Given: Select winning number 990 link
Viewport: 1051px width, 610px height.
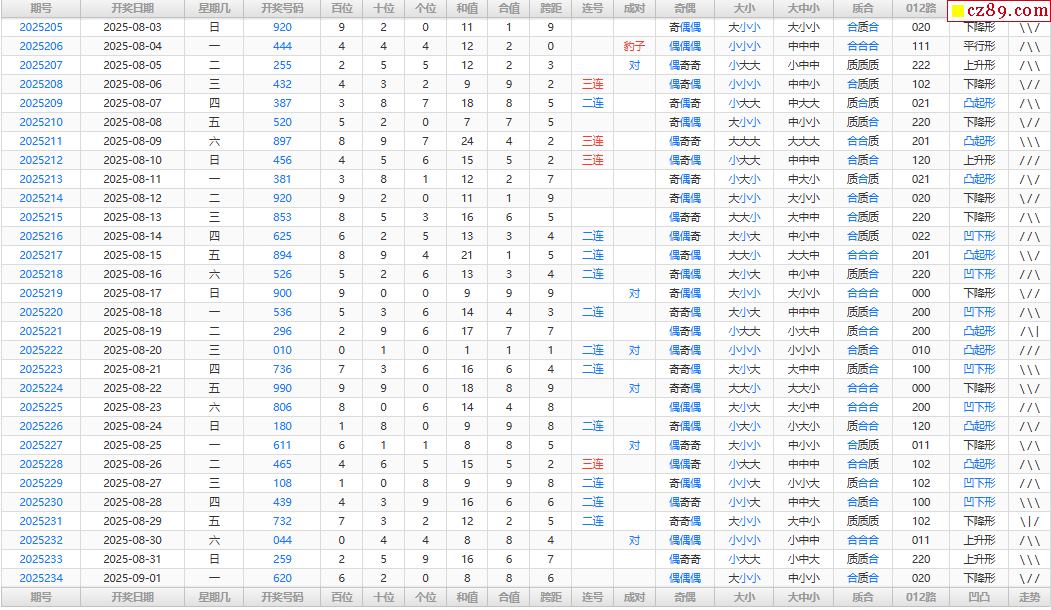Looking at the screenshot, I should [x=282, y=388].
